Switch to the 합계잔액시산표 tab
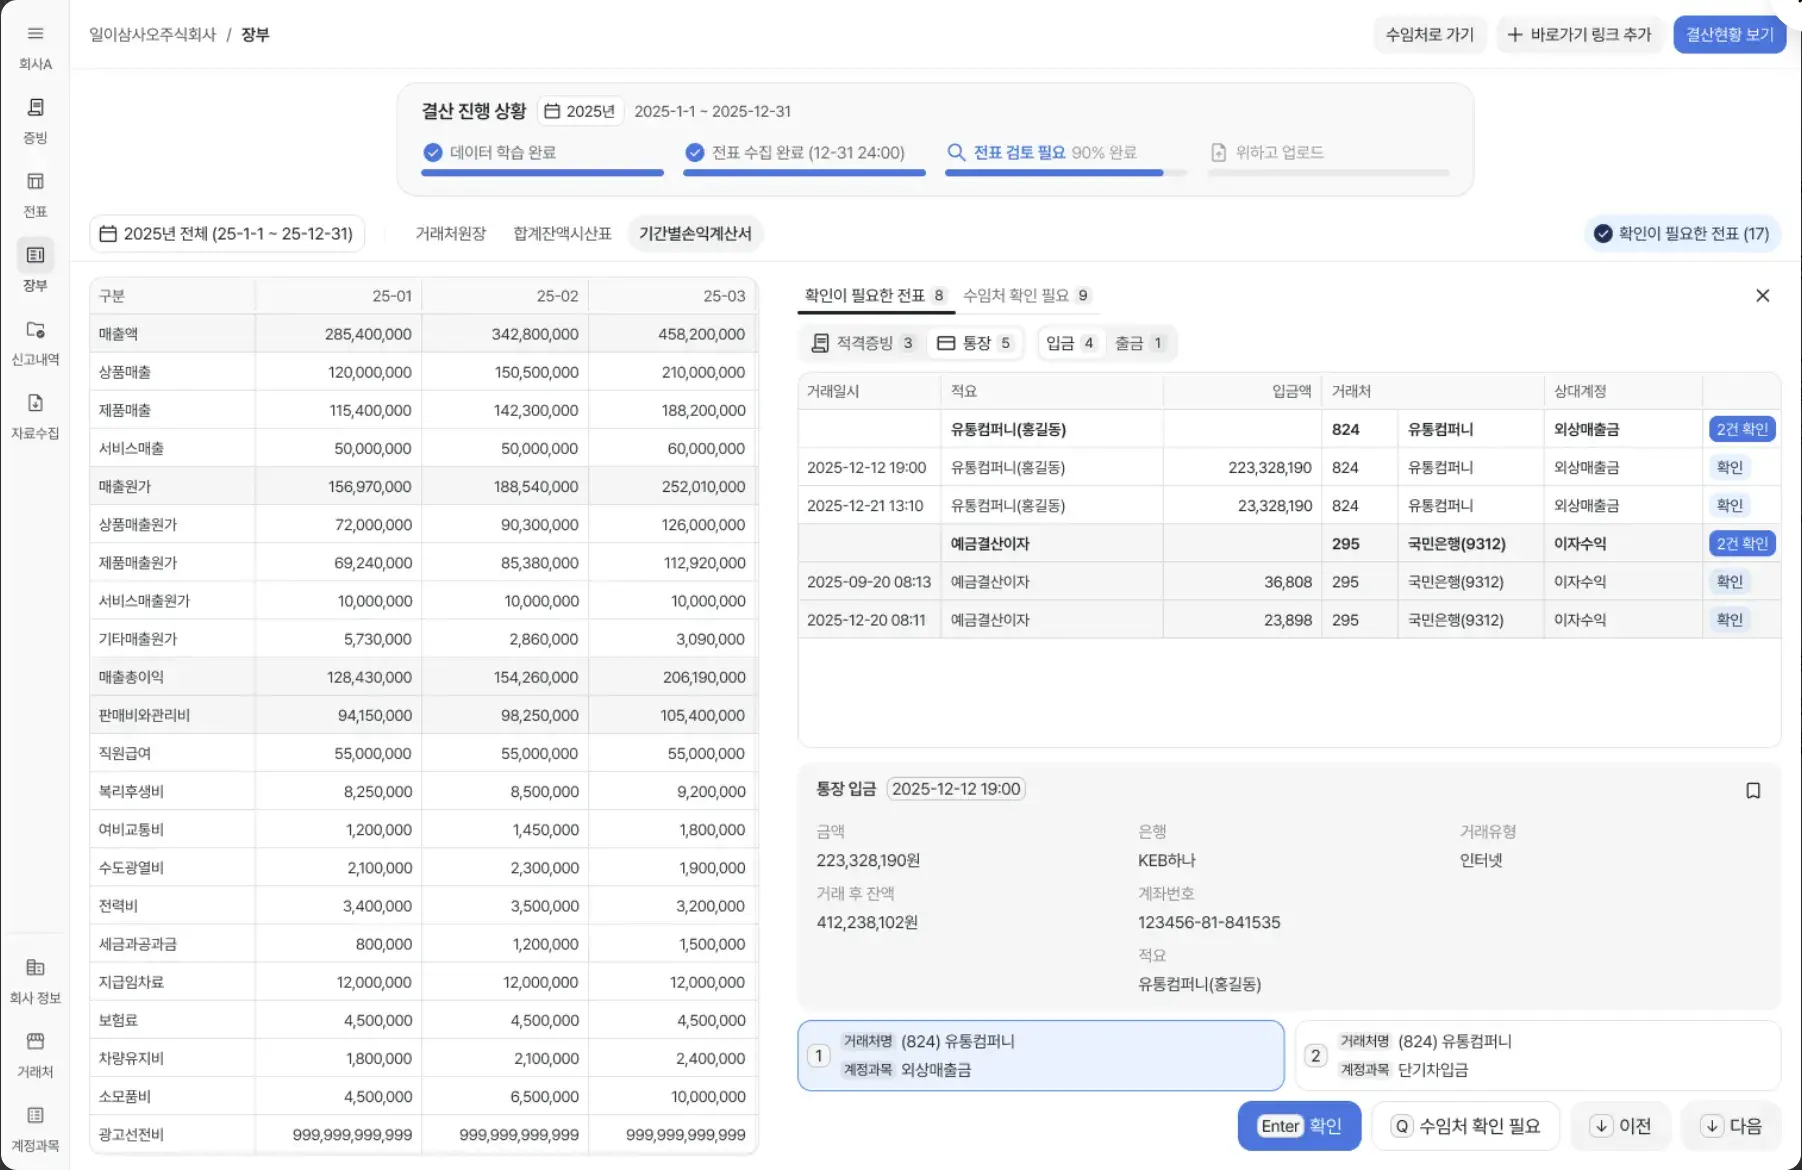Viewport: 1802px width, 1170px height. pyautogui.click(x=562, y=234)
